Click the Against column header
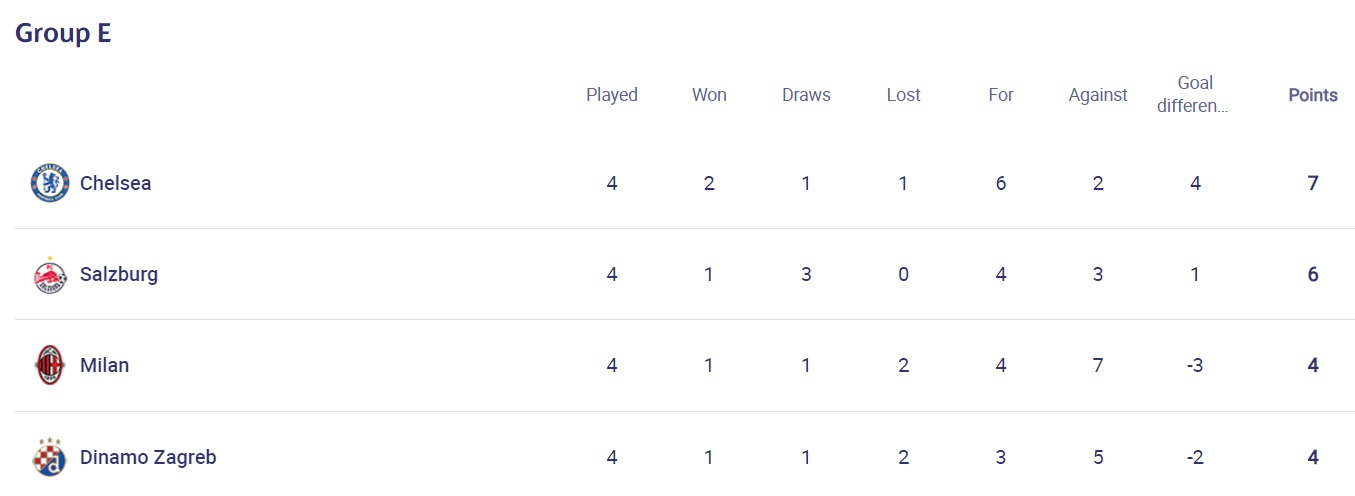 tap(1097, 95)
